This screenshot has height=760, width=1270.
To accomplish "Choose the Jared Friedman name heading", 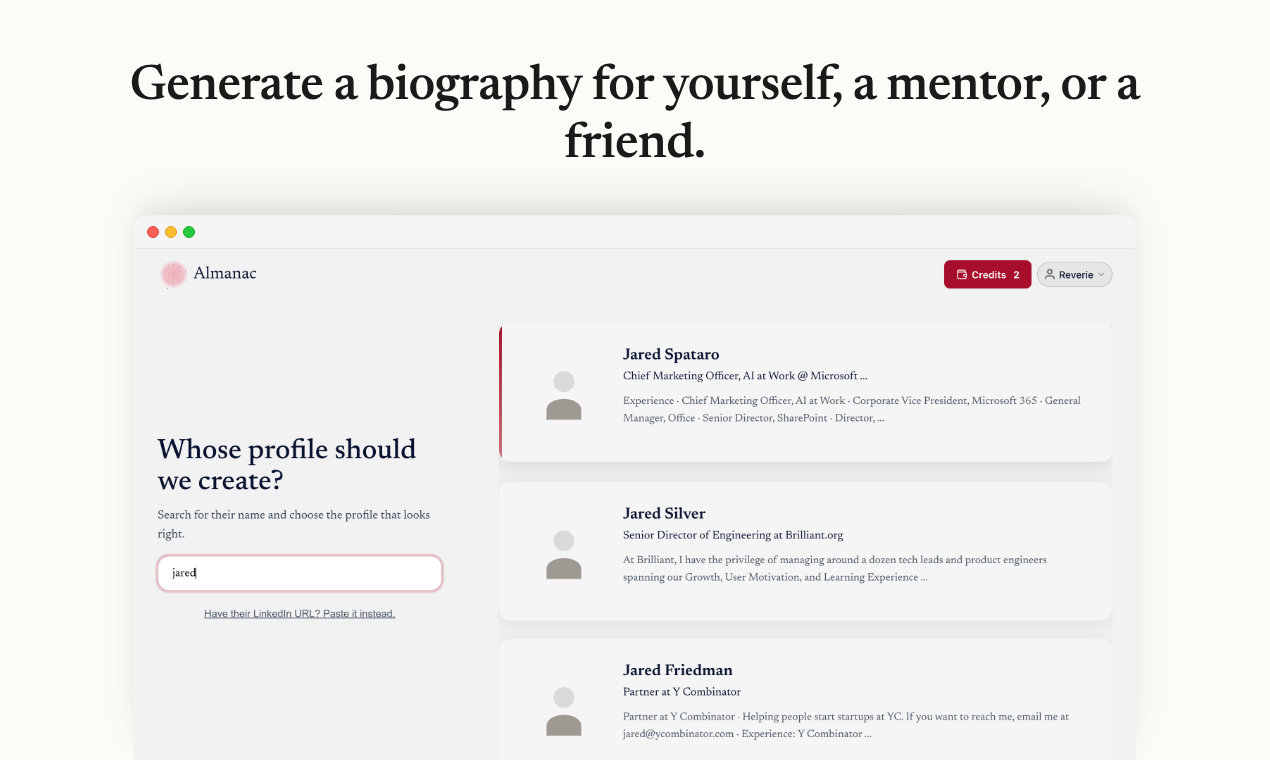I will [x=677, y=670].
